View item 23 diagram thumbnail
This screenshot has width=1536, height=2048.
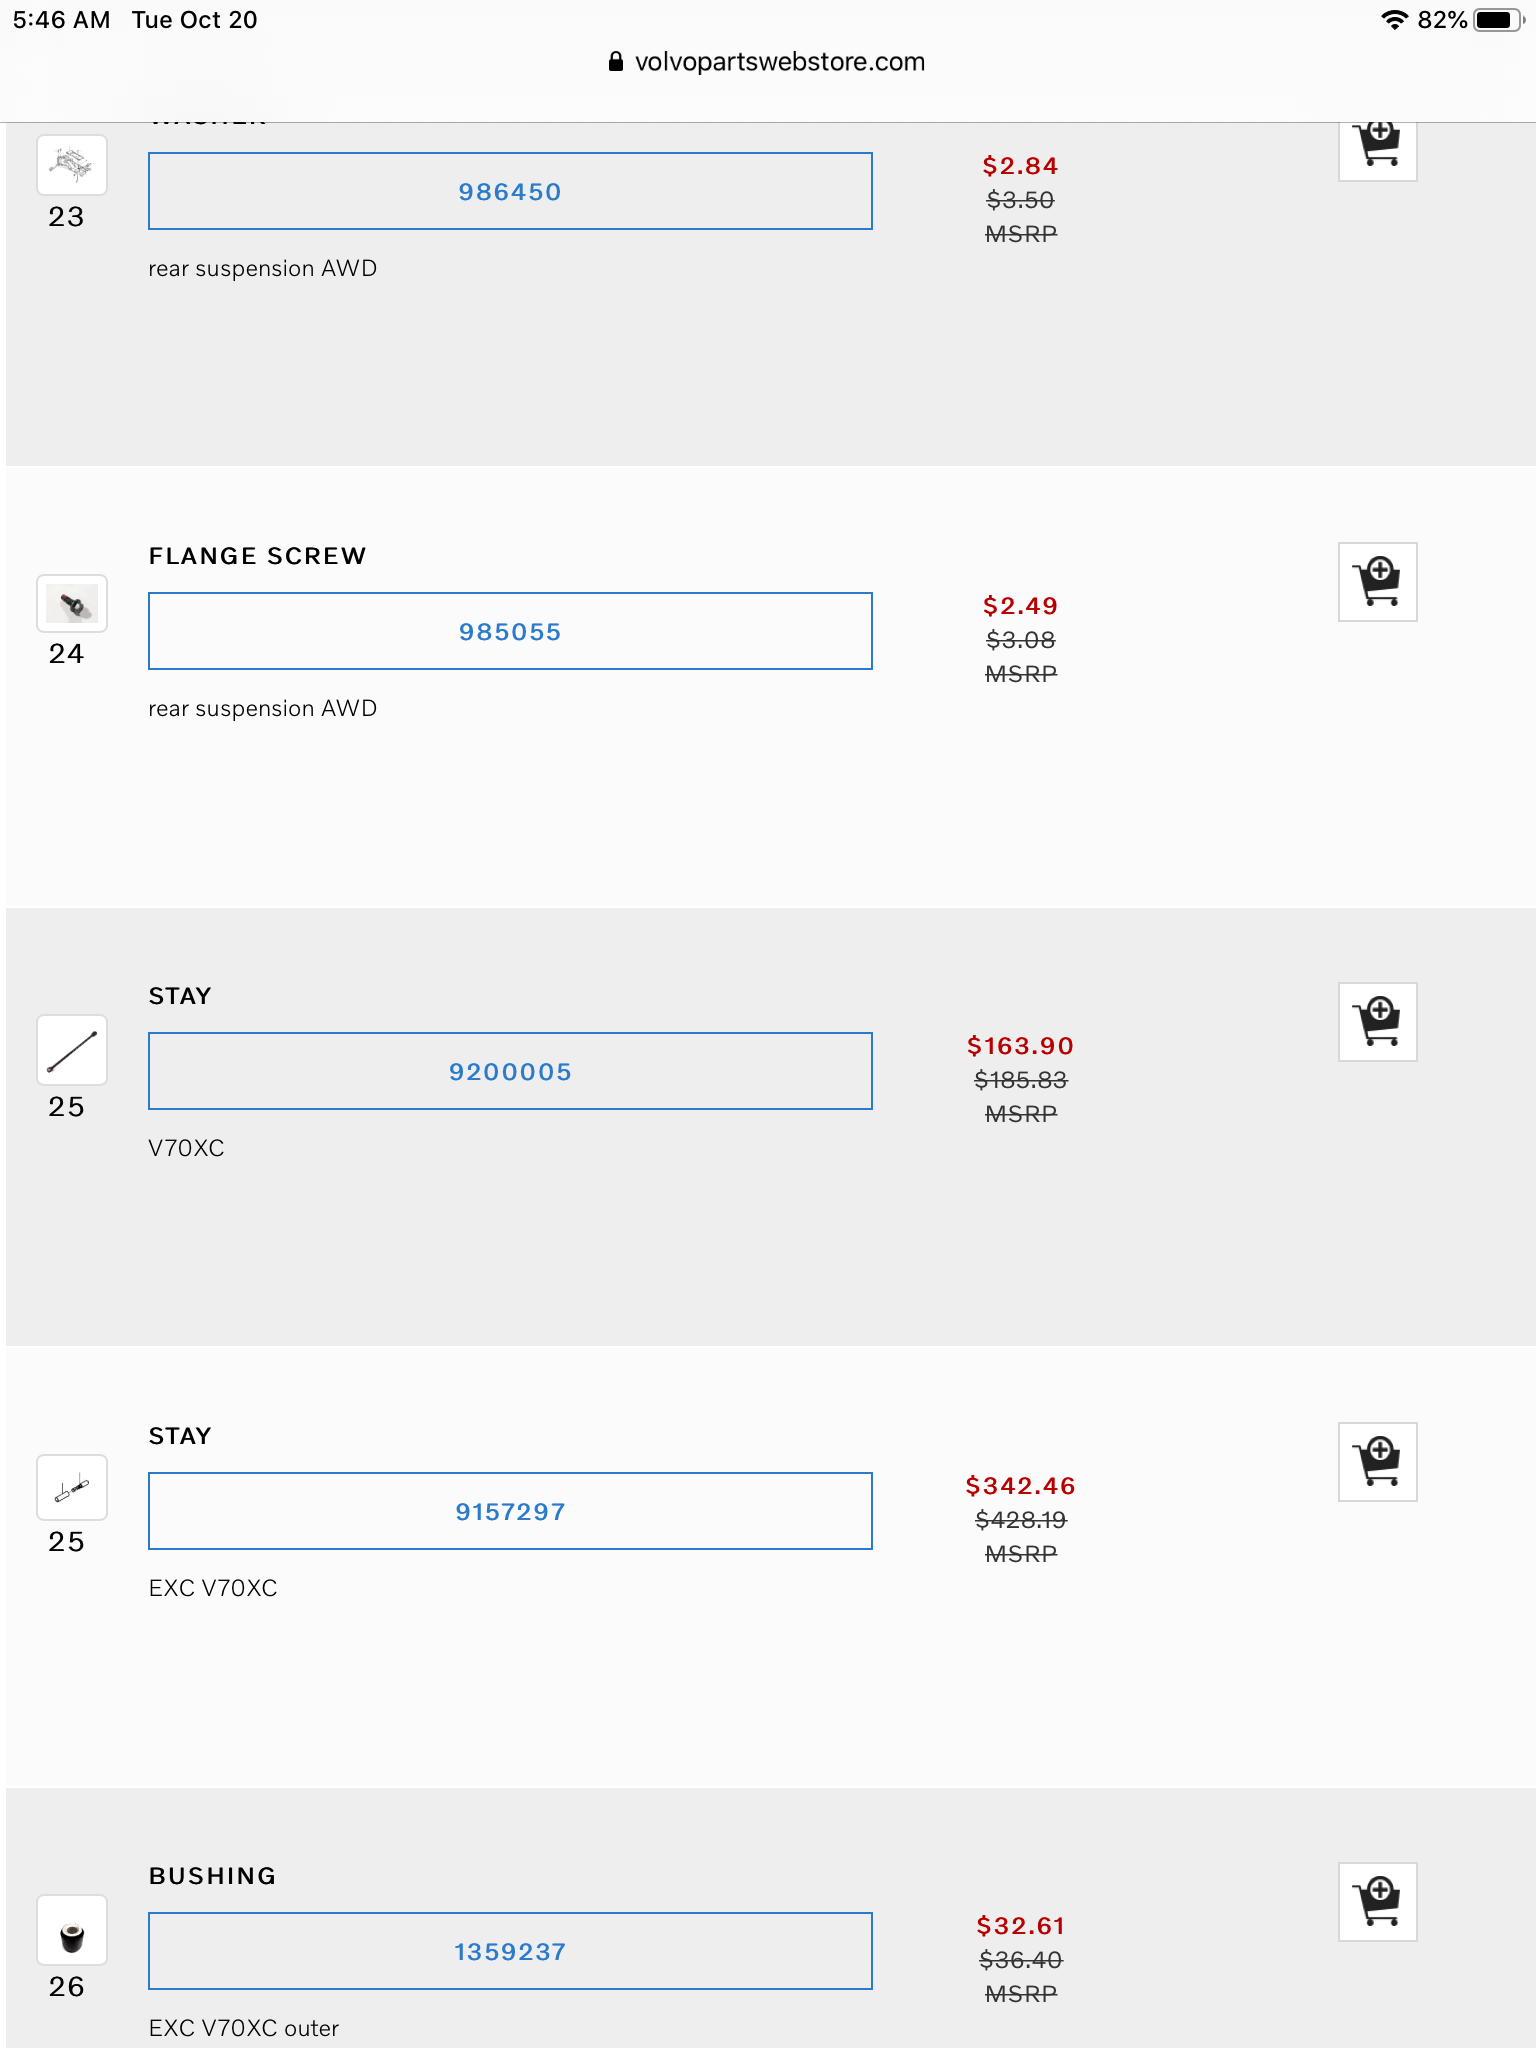tap(72, 164)
